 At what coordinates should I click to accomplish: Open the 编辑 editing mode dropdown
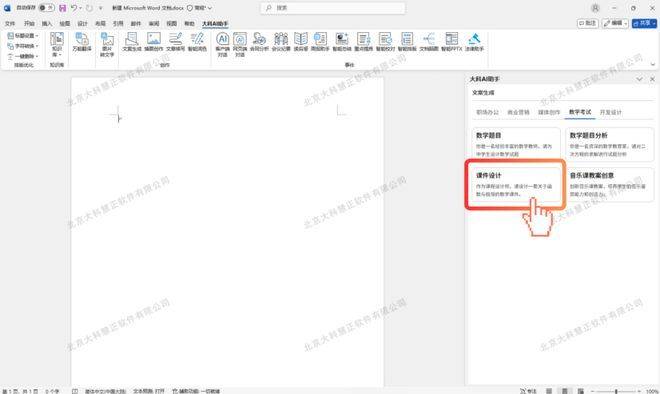pos(615,23)
